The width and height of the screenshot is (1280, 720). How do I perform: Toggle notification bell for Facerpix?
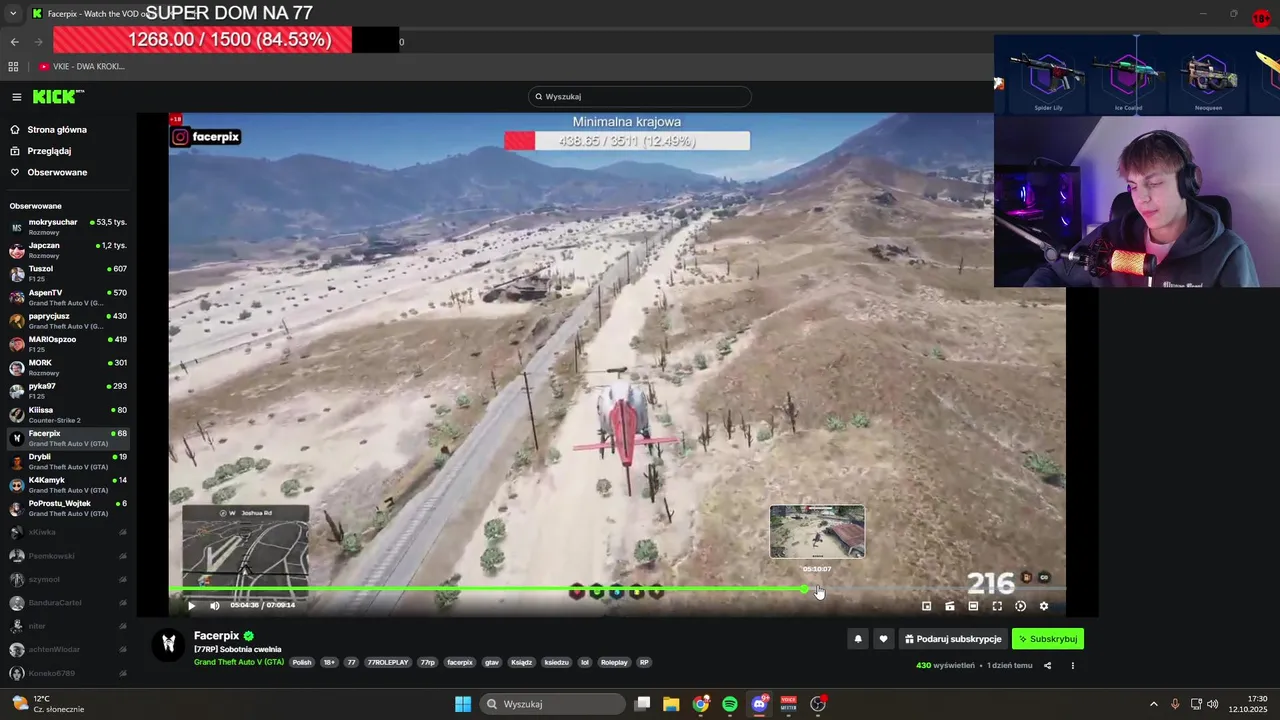coord(857,639)
